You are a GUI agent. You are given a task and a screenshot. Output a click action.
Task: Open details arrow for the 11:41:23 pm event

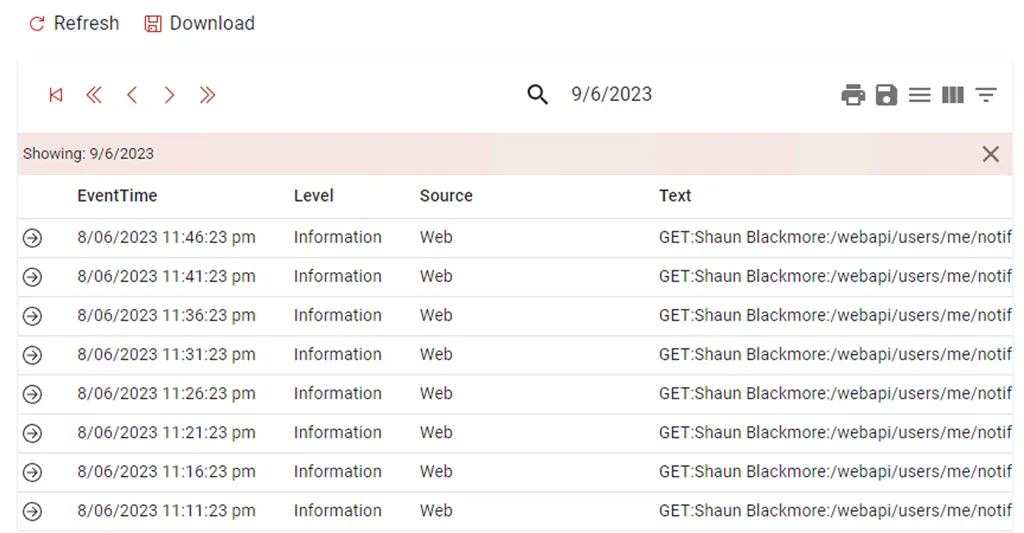click(33, 277)
